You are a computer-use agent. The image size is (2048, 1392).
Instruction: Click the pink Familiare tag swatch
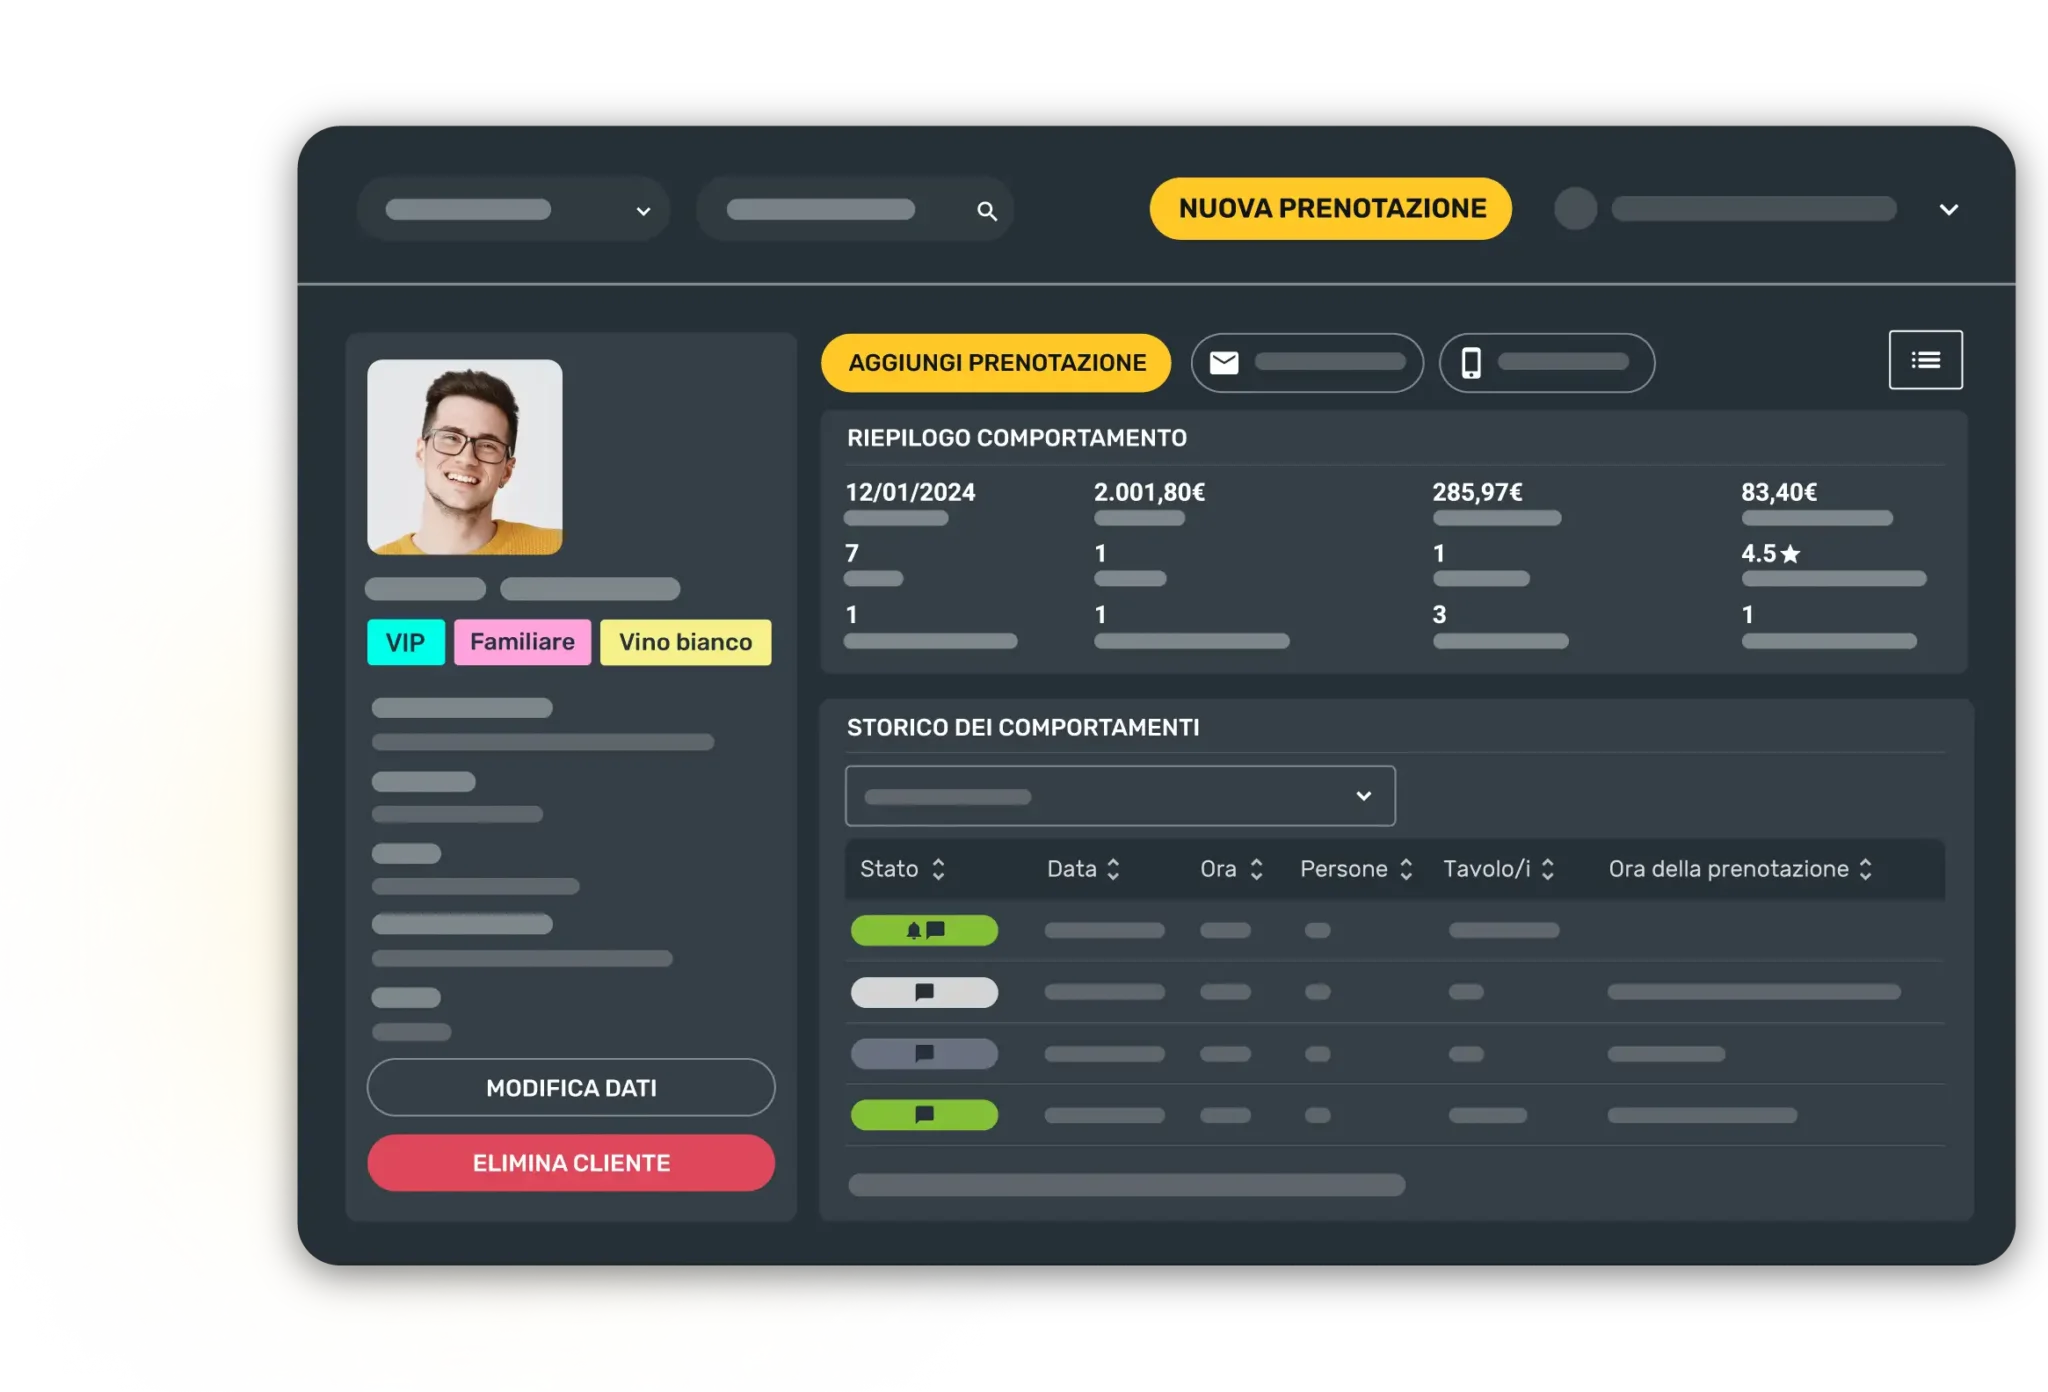click(522, 642)
